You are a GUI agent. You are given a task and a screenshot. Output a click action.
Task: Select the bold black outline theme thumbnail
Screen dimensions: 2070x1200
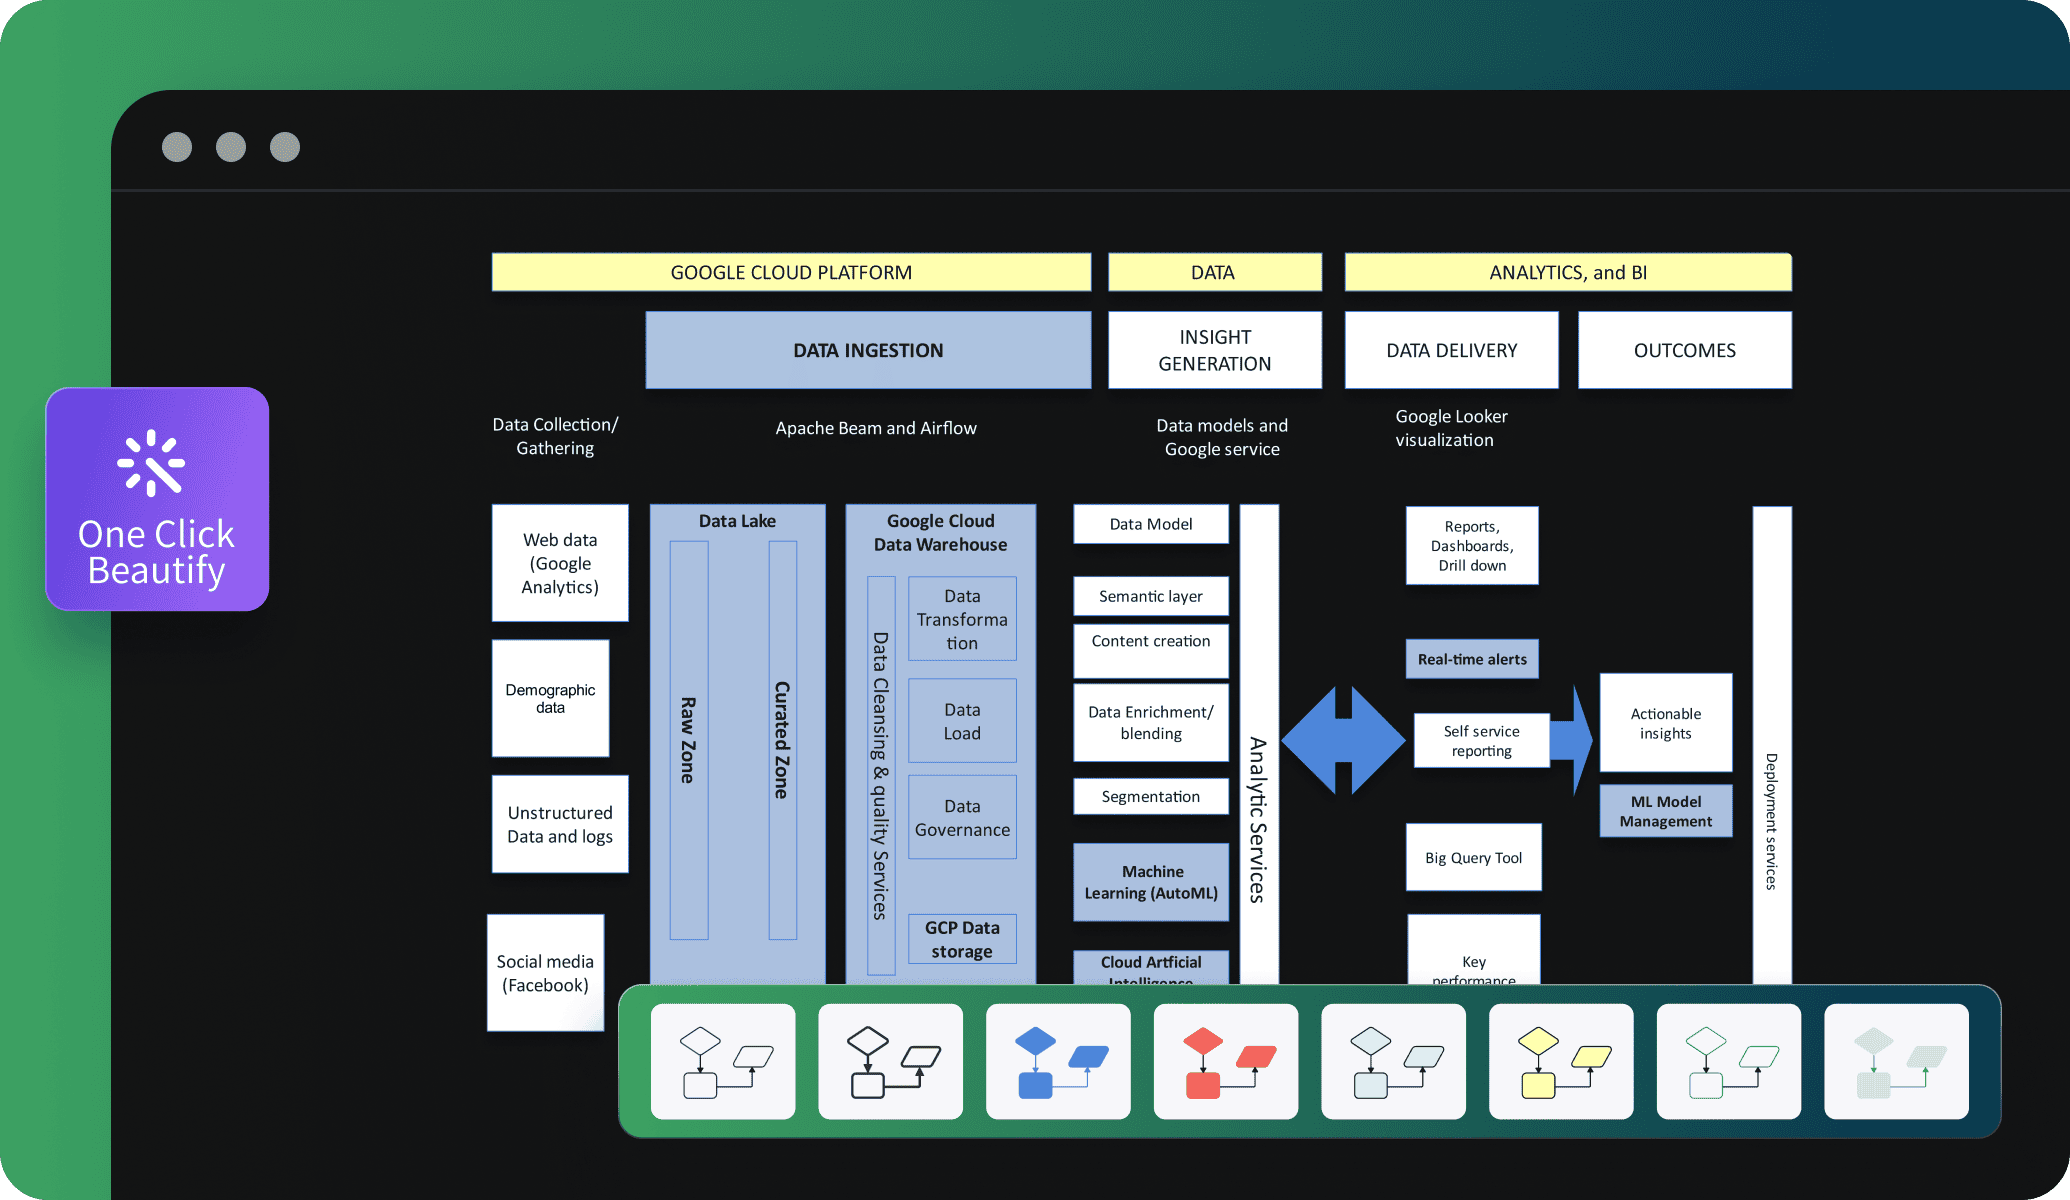coord(890,1061)
